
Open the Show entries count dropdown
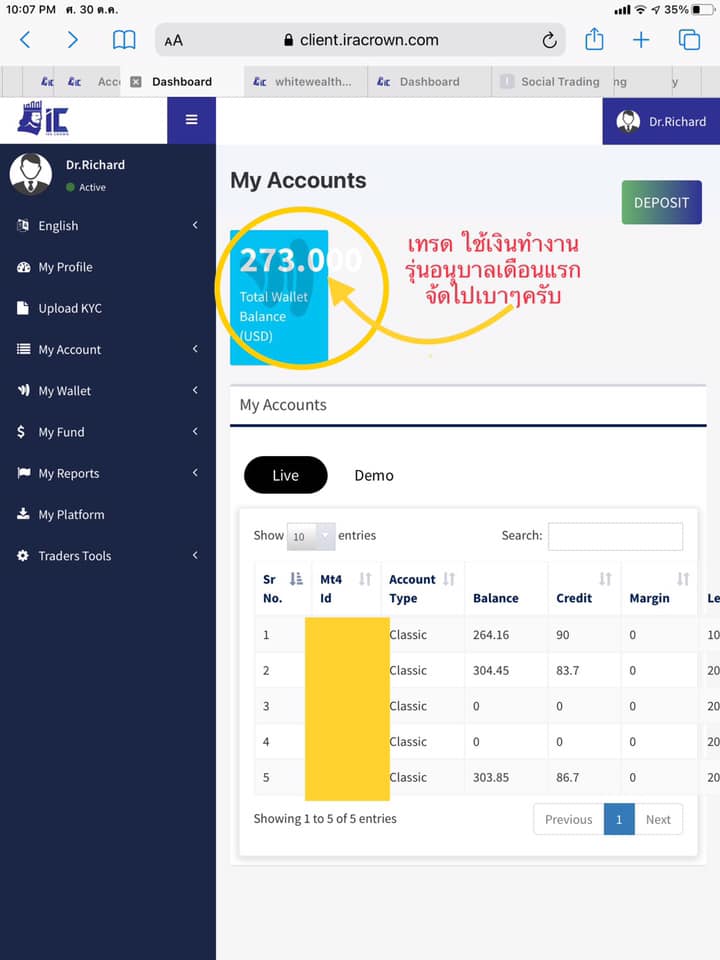click(x=311, y=536)
